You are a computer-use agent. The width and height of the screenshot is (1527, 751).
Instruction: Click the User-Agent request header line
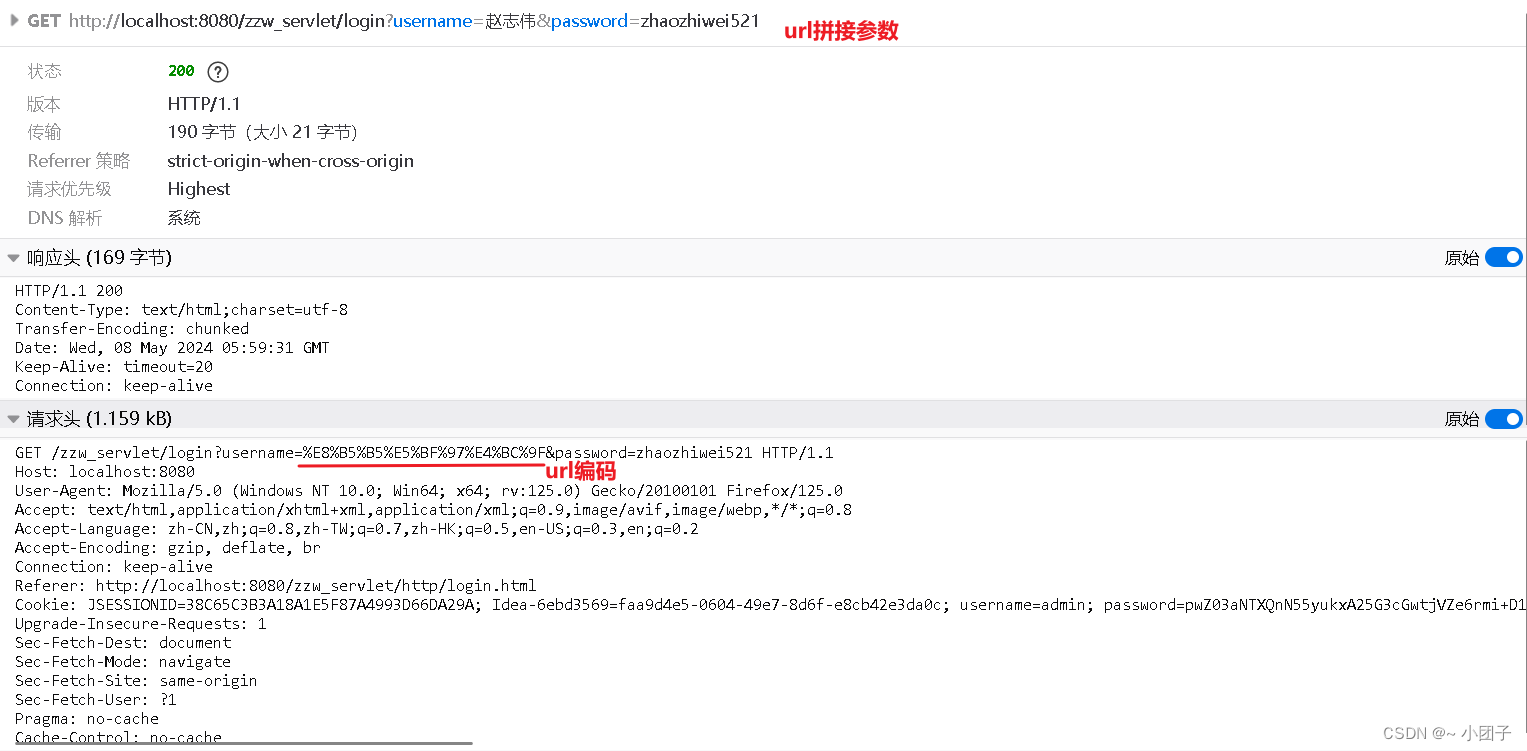point(429,491)
